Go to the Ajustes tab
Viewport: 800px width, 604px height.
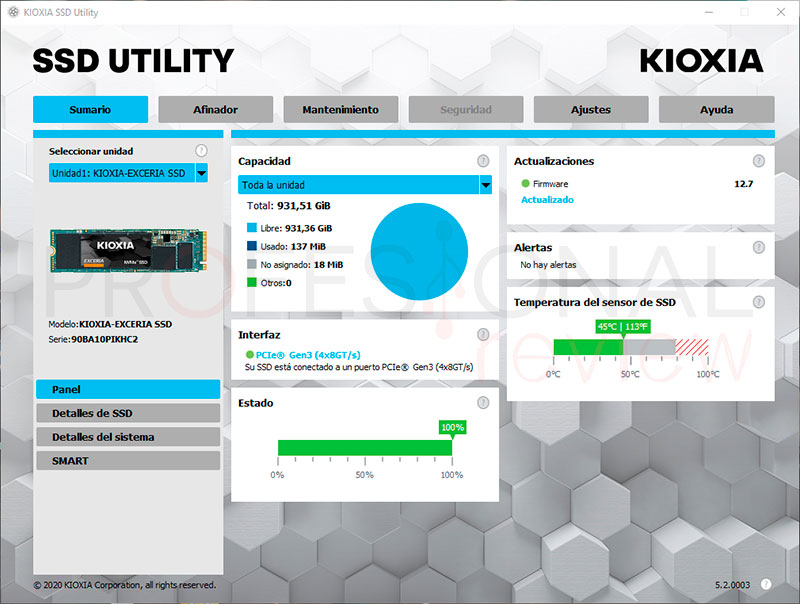(x=591, y=109)
